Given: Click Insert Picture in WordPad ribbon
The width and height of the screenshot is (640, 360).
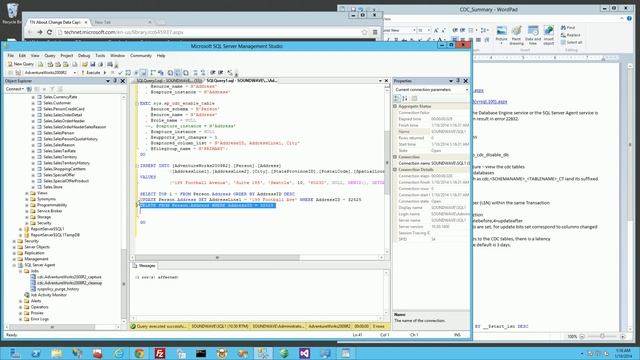Looking at the screenshot, I should [x=501, y=35].
